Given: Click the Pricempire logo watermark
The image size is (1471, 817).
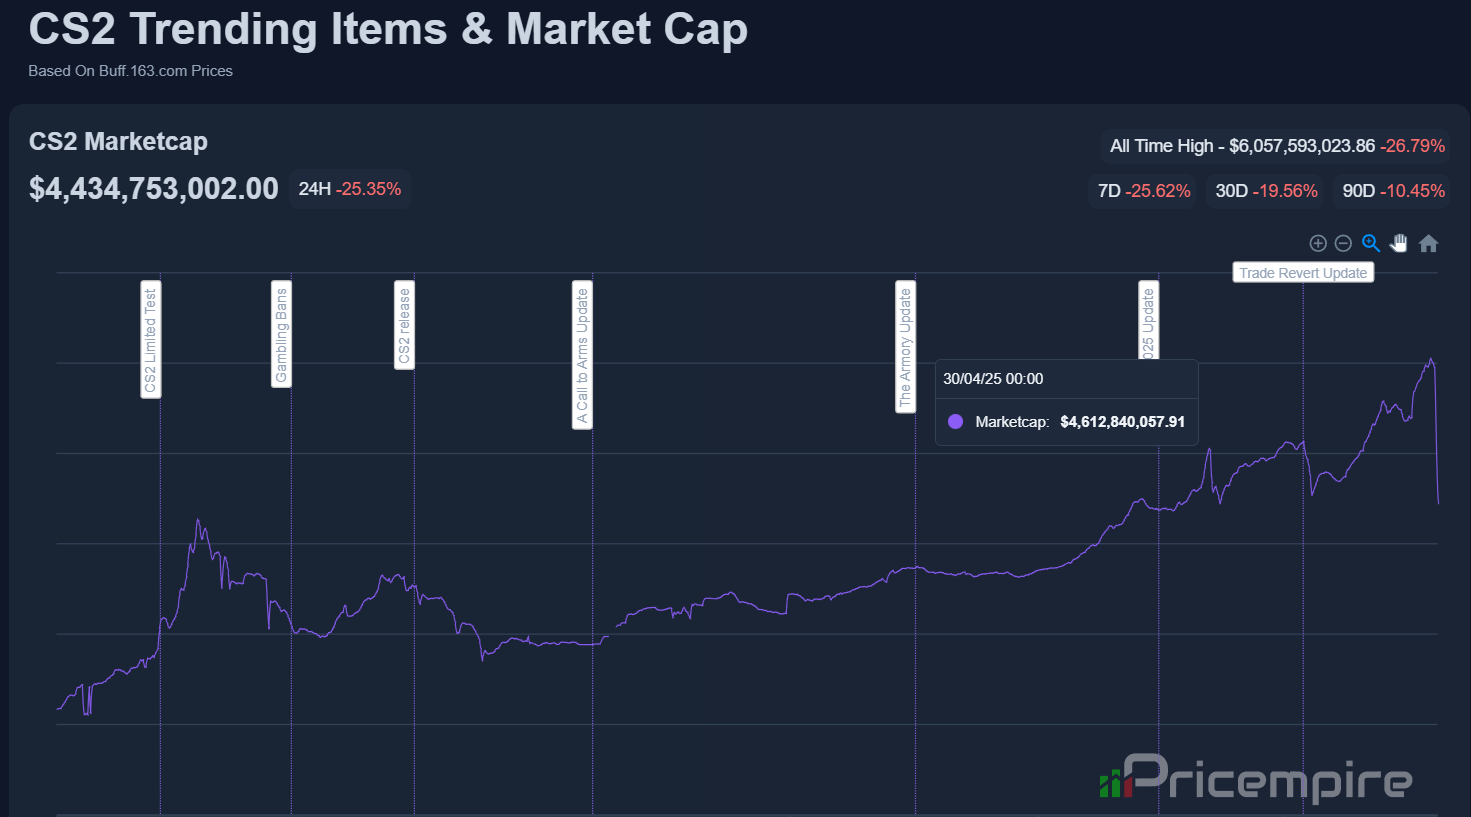Looking at the screenshot, I should point(1256,778).
